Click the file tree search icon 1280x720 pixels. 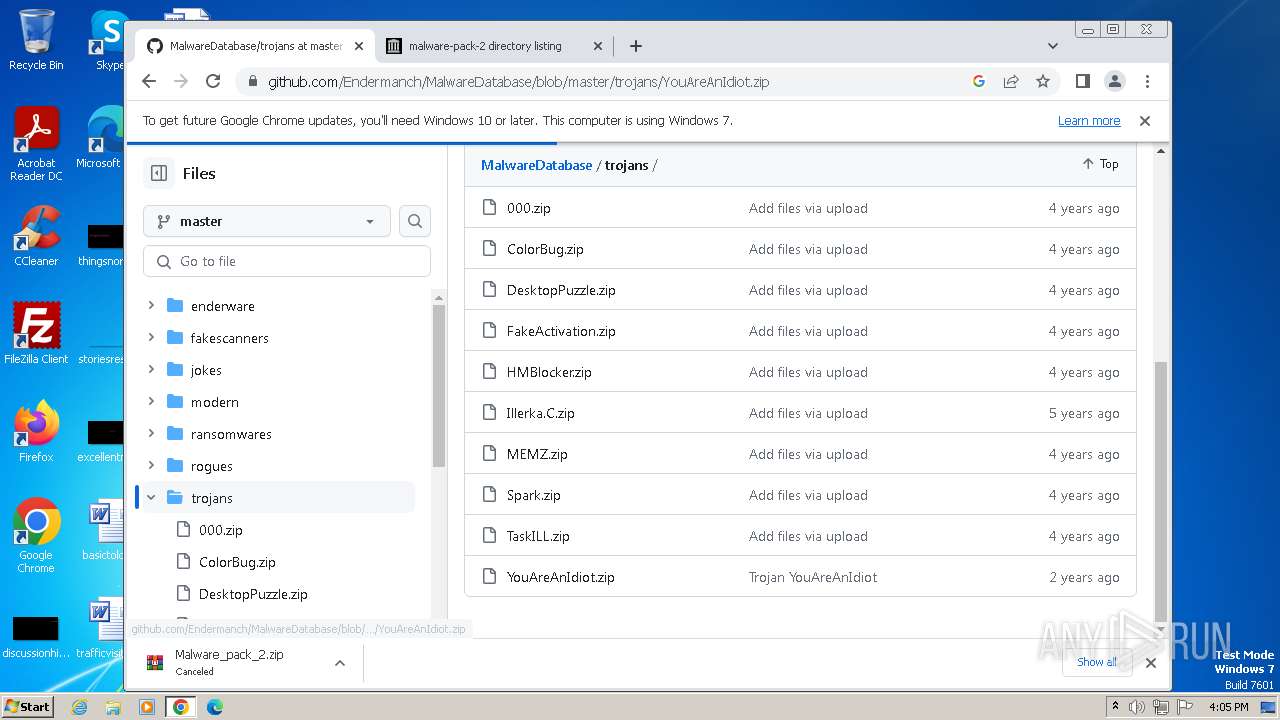415,221
